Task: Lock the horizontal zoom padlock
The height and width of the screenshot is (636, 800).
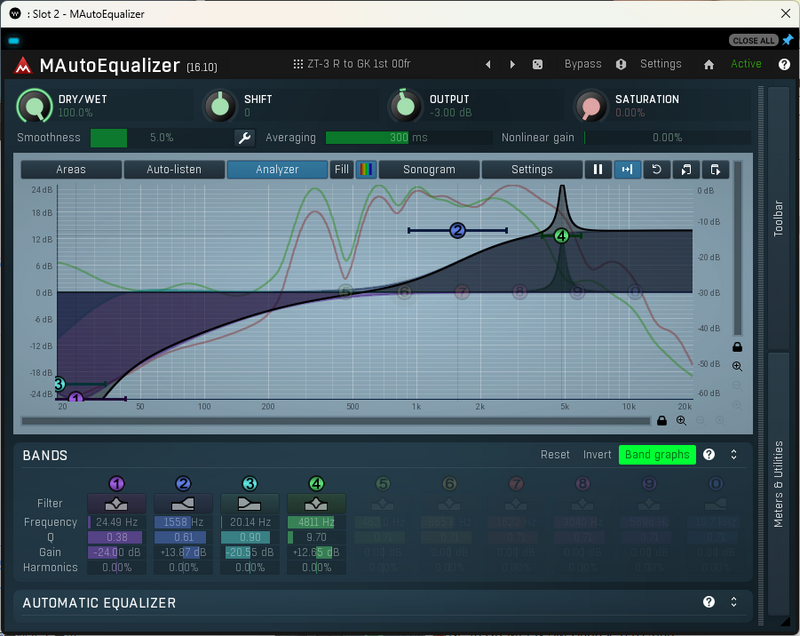Action: coord(662,421)
